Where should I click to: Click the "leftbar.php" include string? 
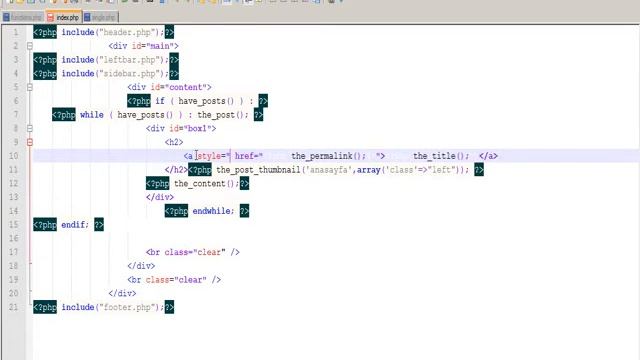tap(131, 60)
